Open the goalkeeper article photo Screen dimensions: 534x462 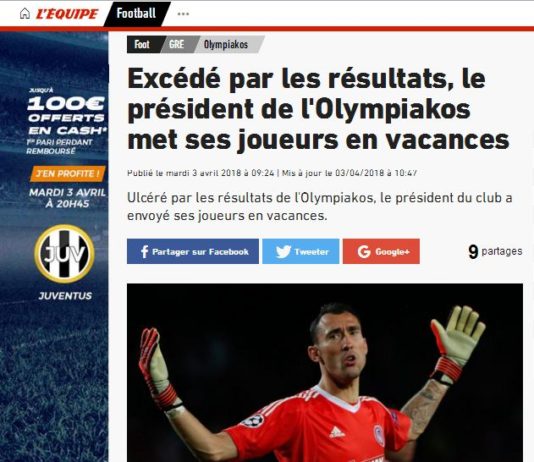point(325,372)
